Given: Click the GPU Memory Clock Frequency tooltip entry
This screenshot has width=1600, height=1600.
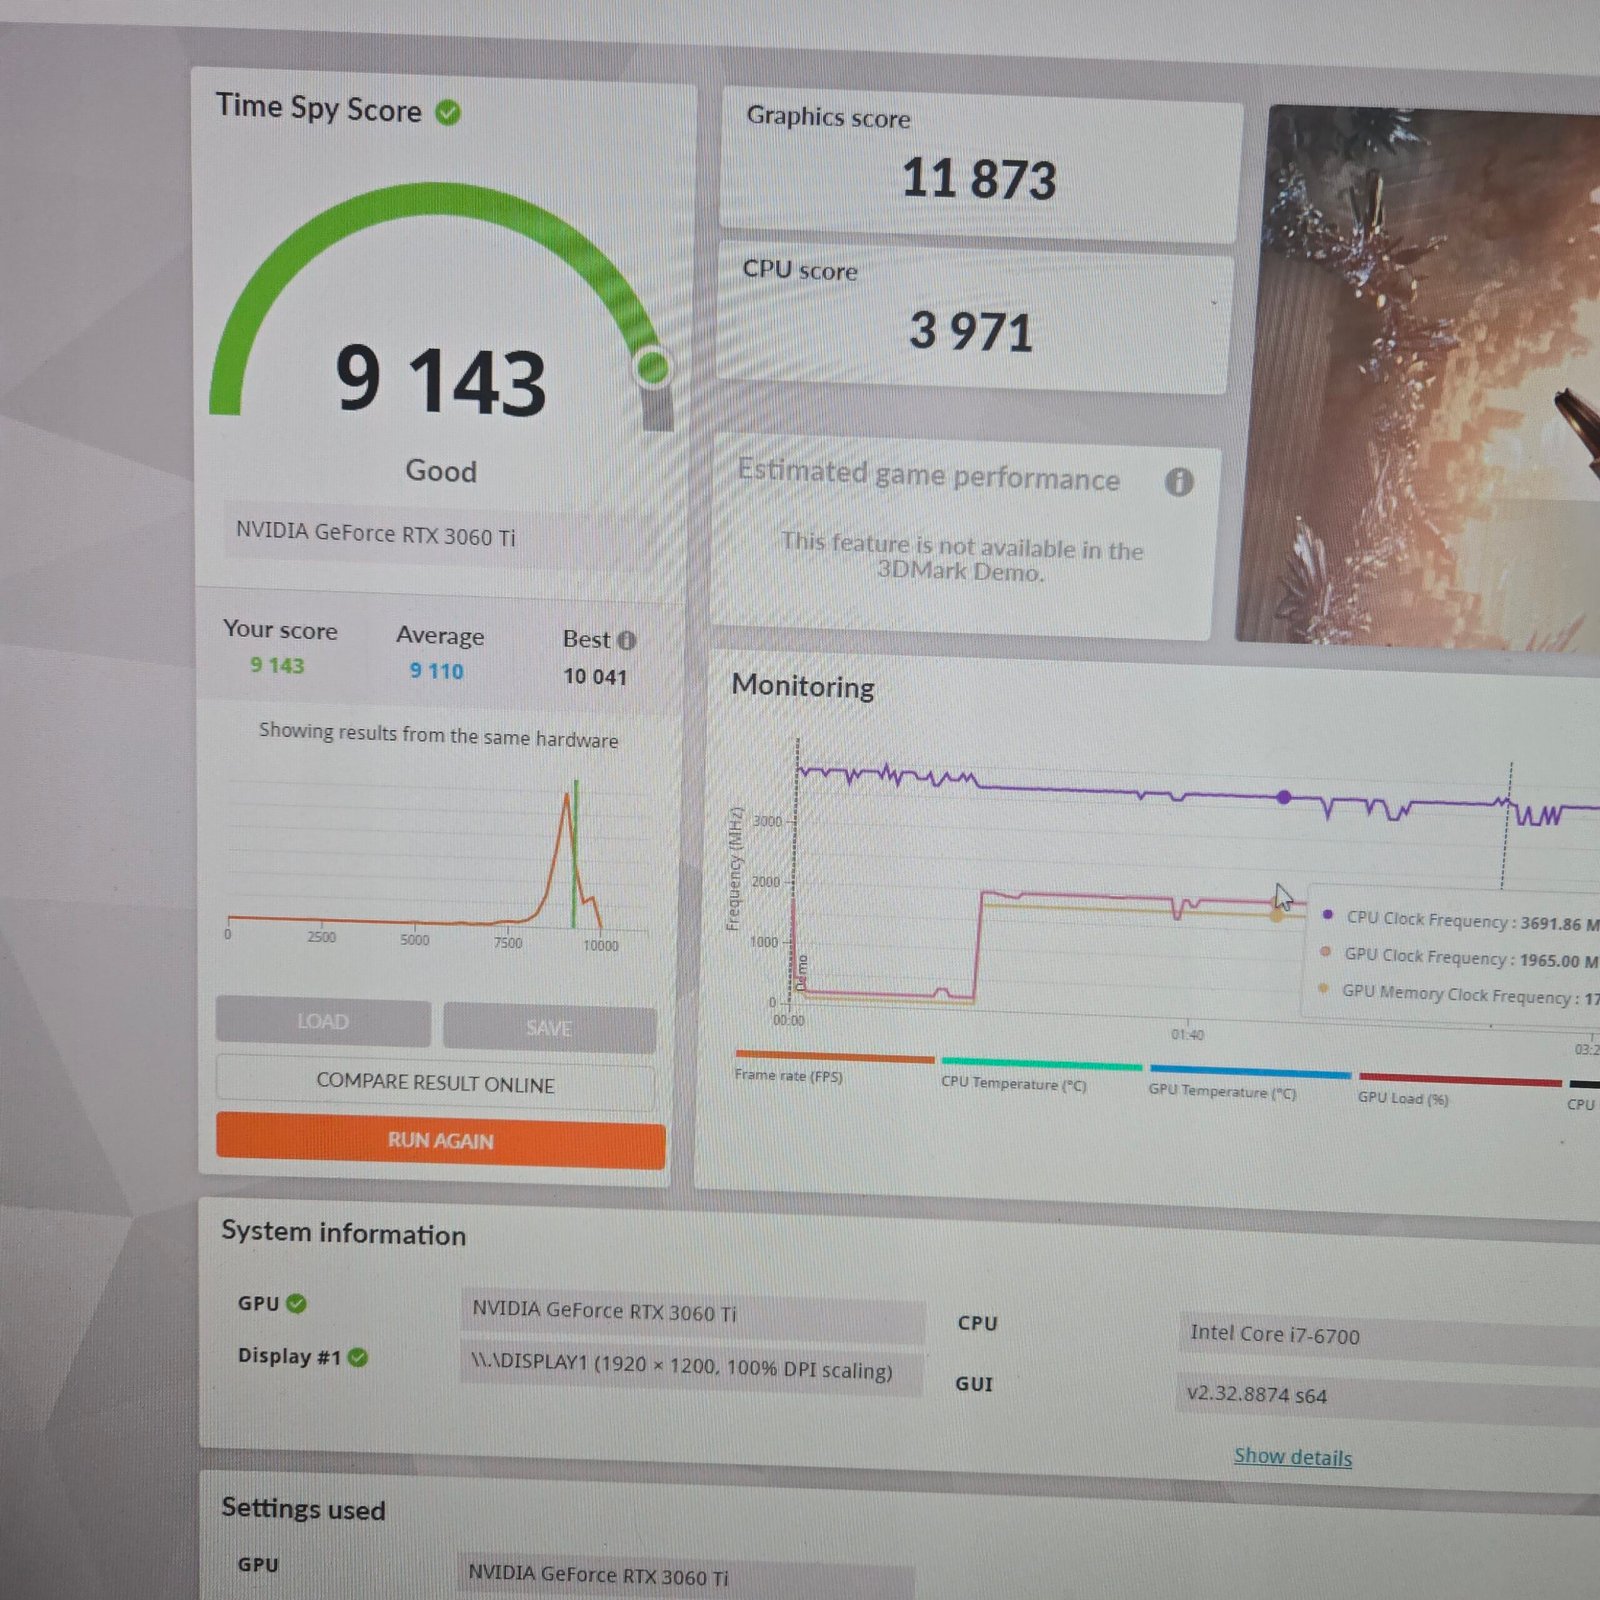Looking at the screenshot, I should click(1458, 994).
